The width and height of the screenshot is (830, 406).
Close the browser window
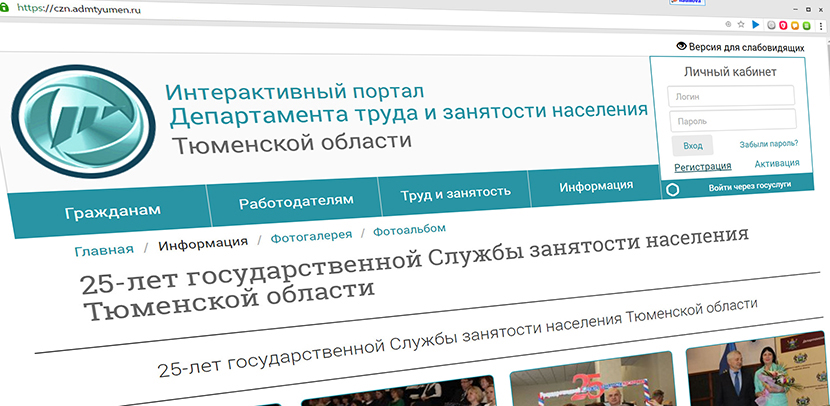click(x=822, y=10)
